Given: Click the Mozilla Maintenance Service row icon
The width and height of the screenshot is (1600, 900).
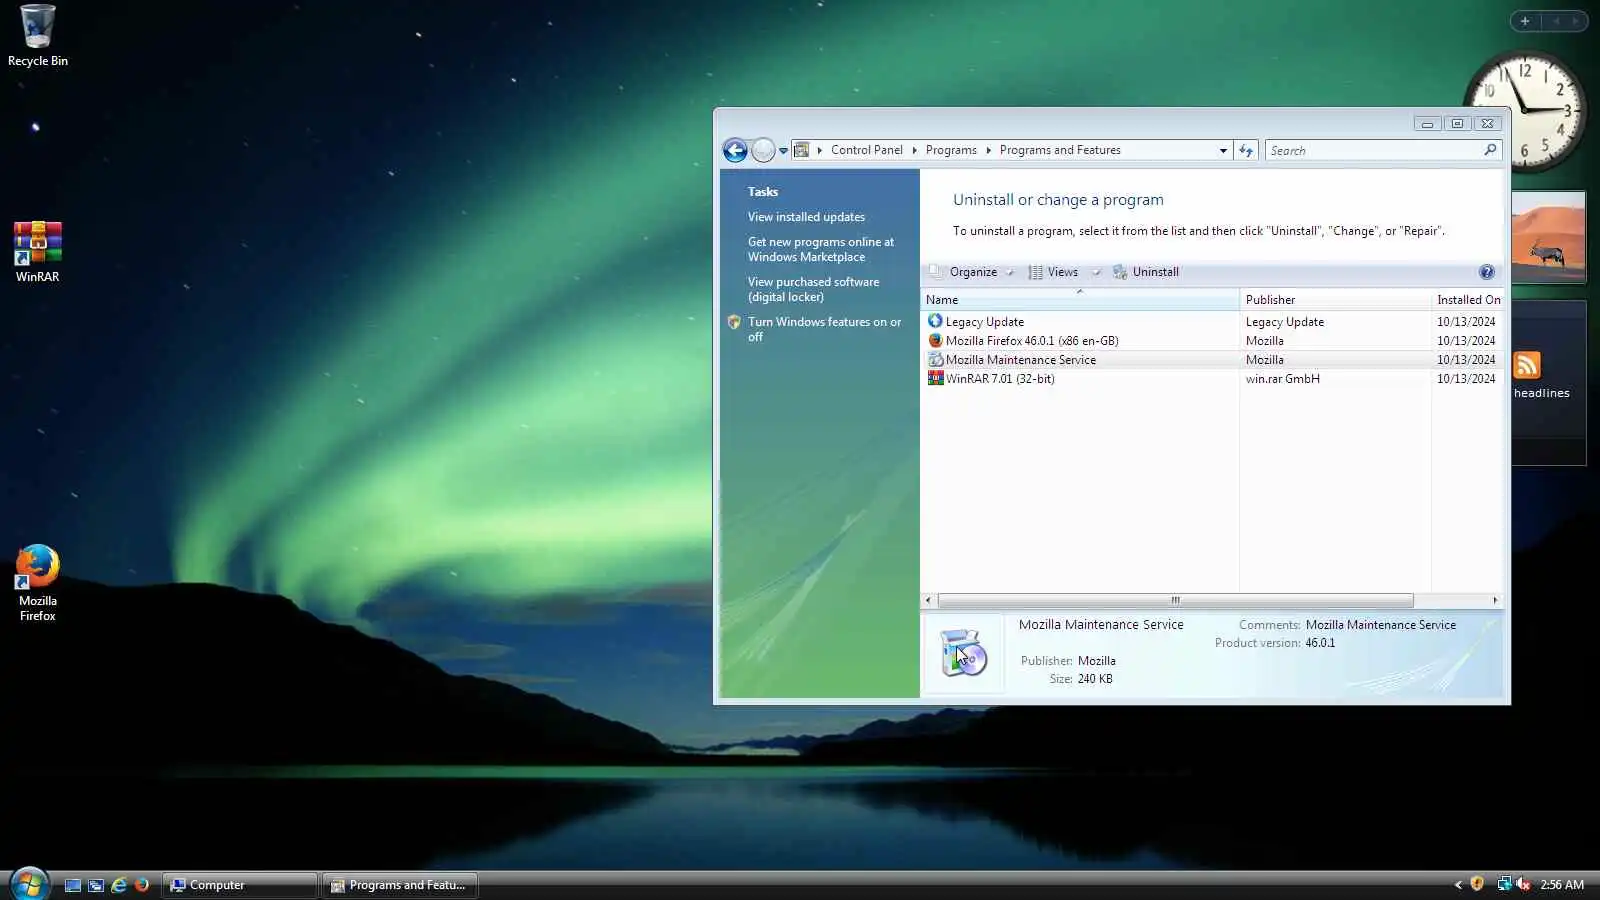Looking at the screenshot, I should pyautogui.click(x=935, y=359).
